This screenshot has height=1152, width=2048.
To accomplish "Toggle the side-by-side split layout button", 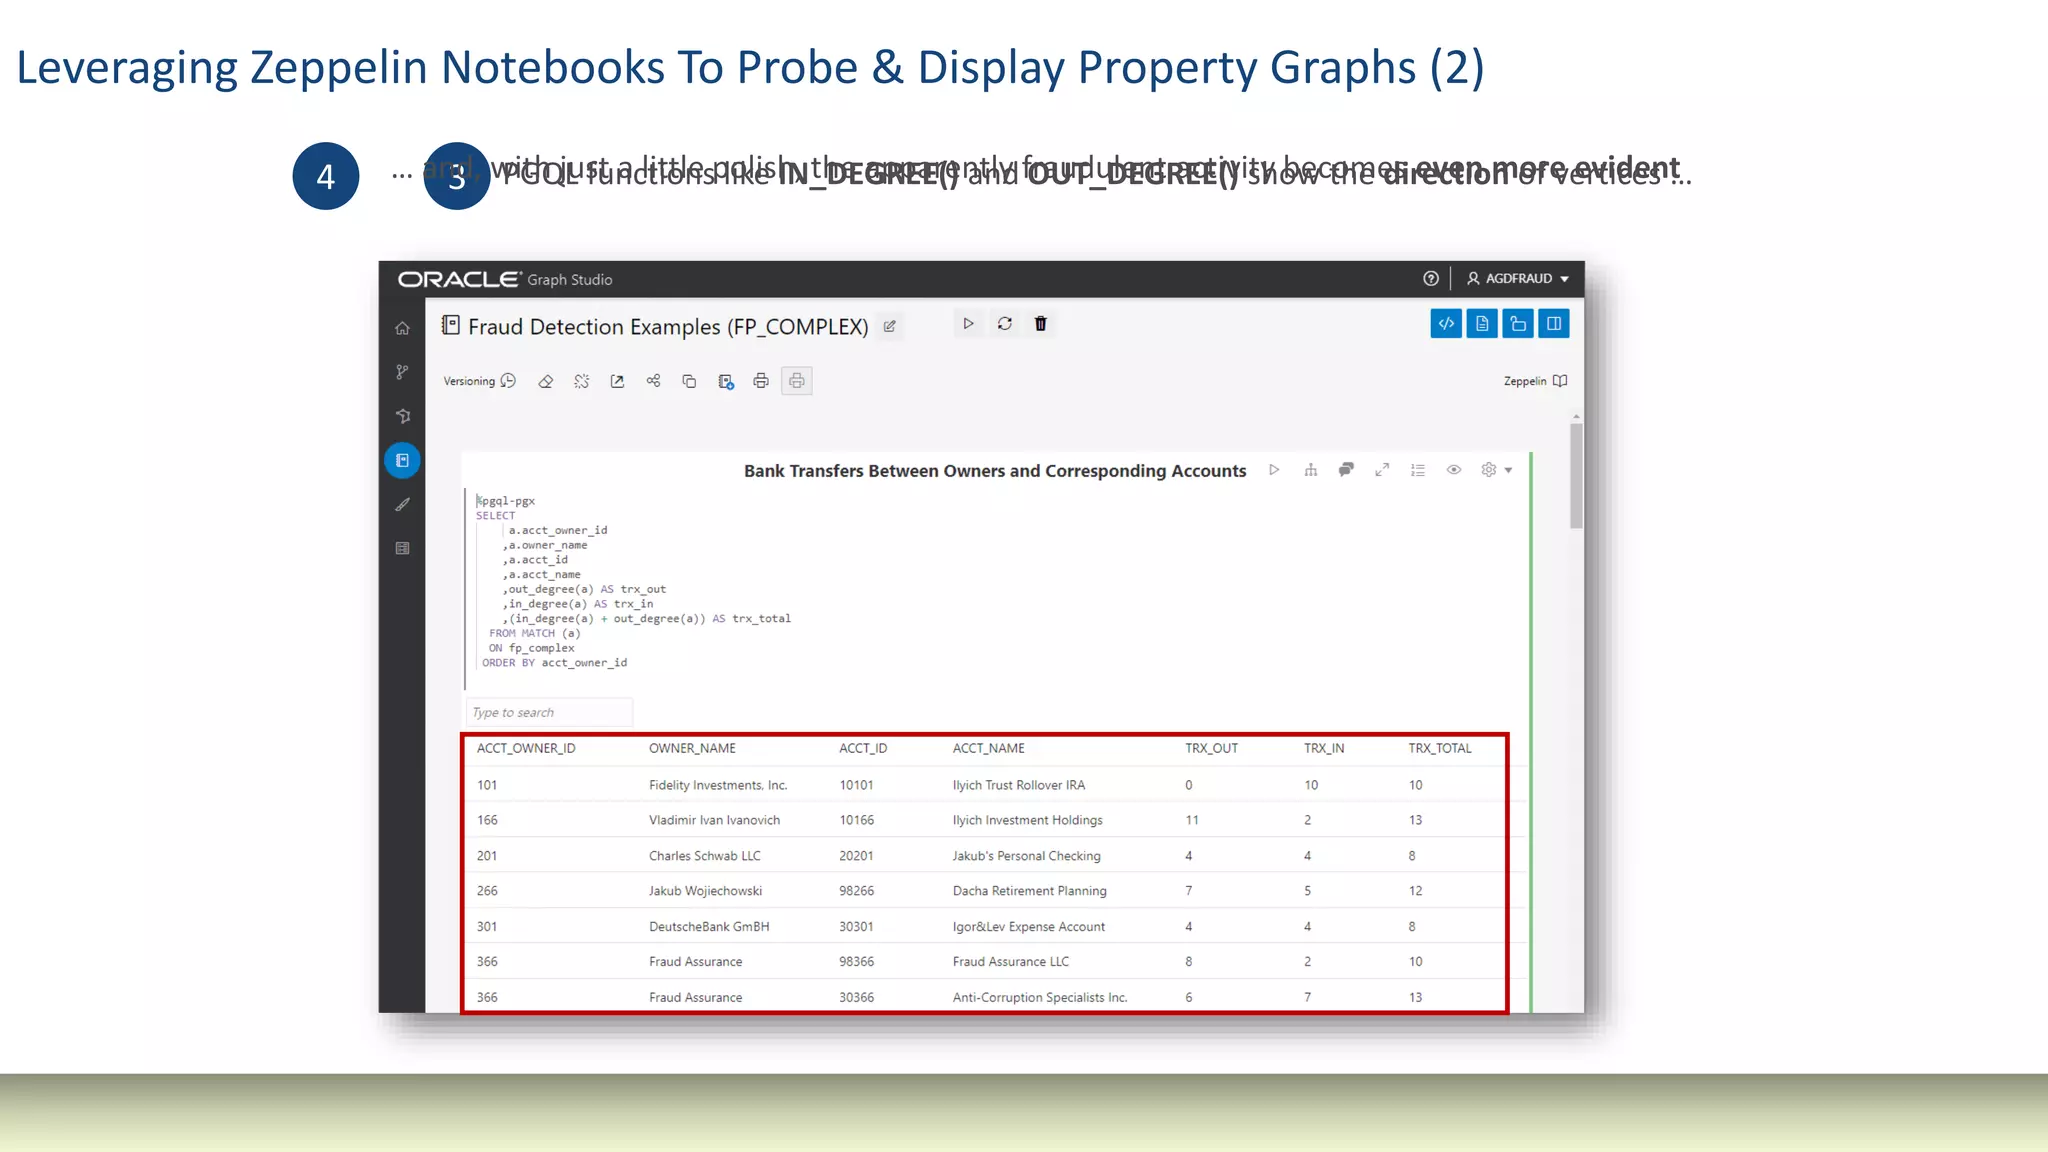I will 1554,323.
